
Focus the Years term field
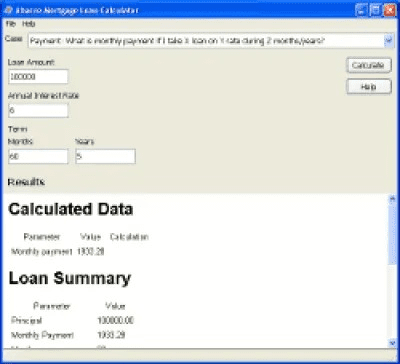coord(105,156)
